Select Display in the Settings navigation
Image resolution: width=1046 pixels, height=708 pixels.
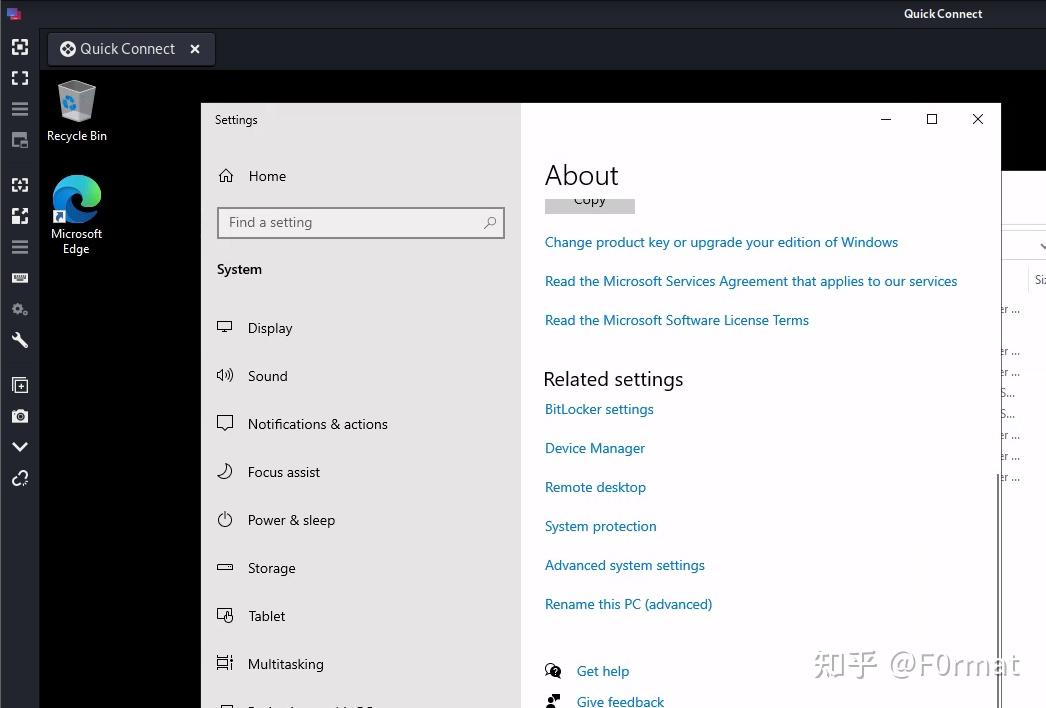[x=270, y=328]
